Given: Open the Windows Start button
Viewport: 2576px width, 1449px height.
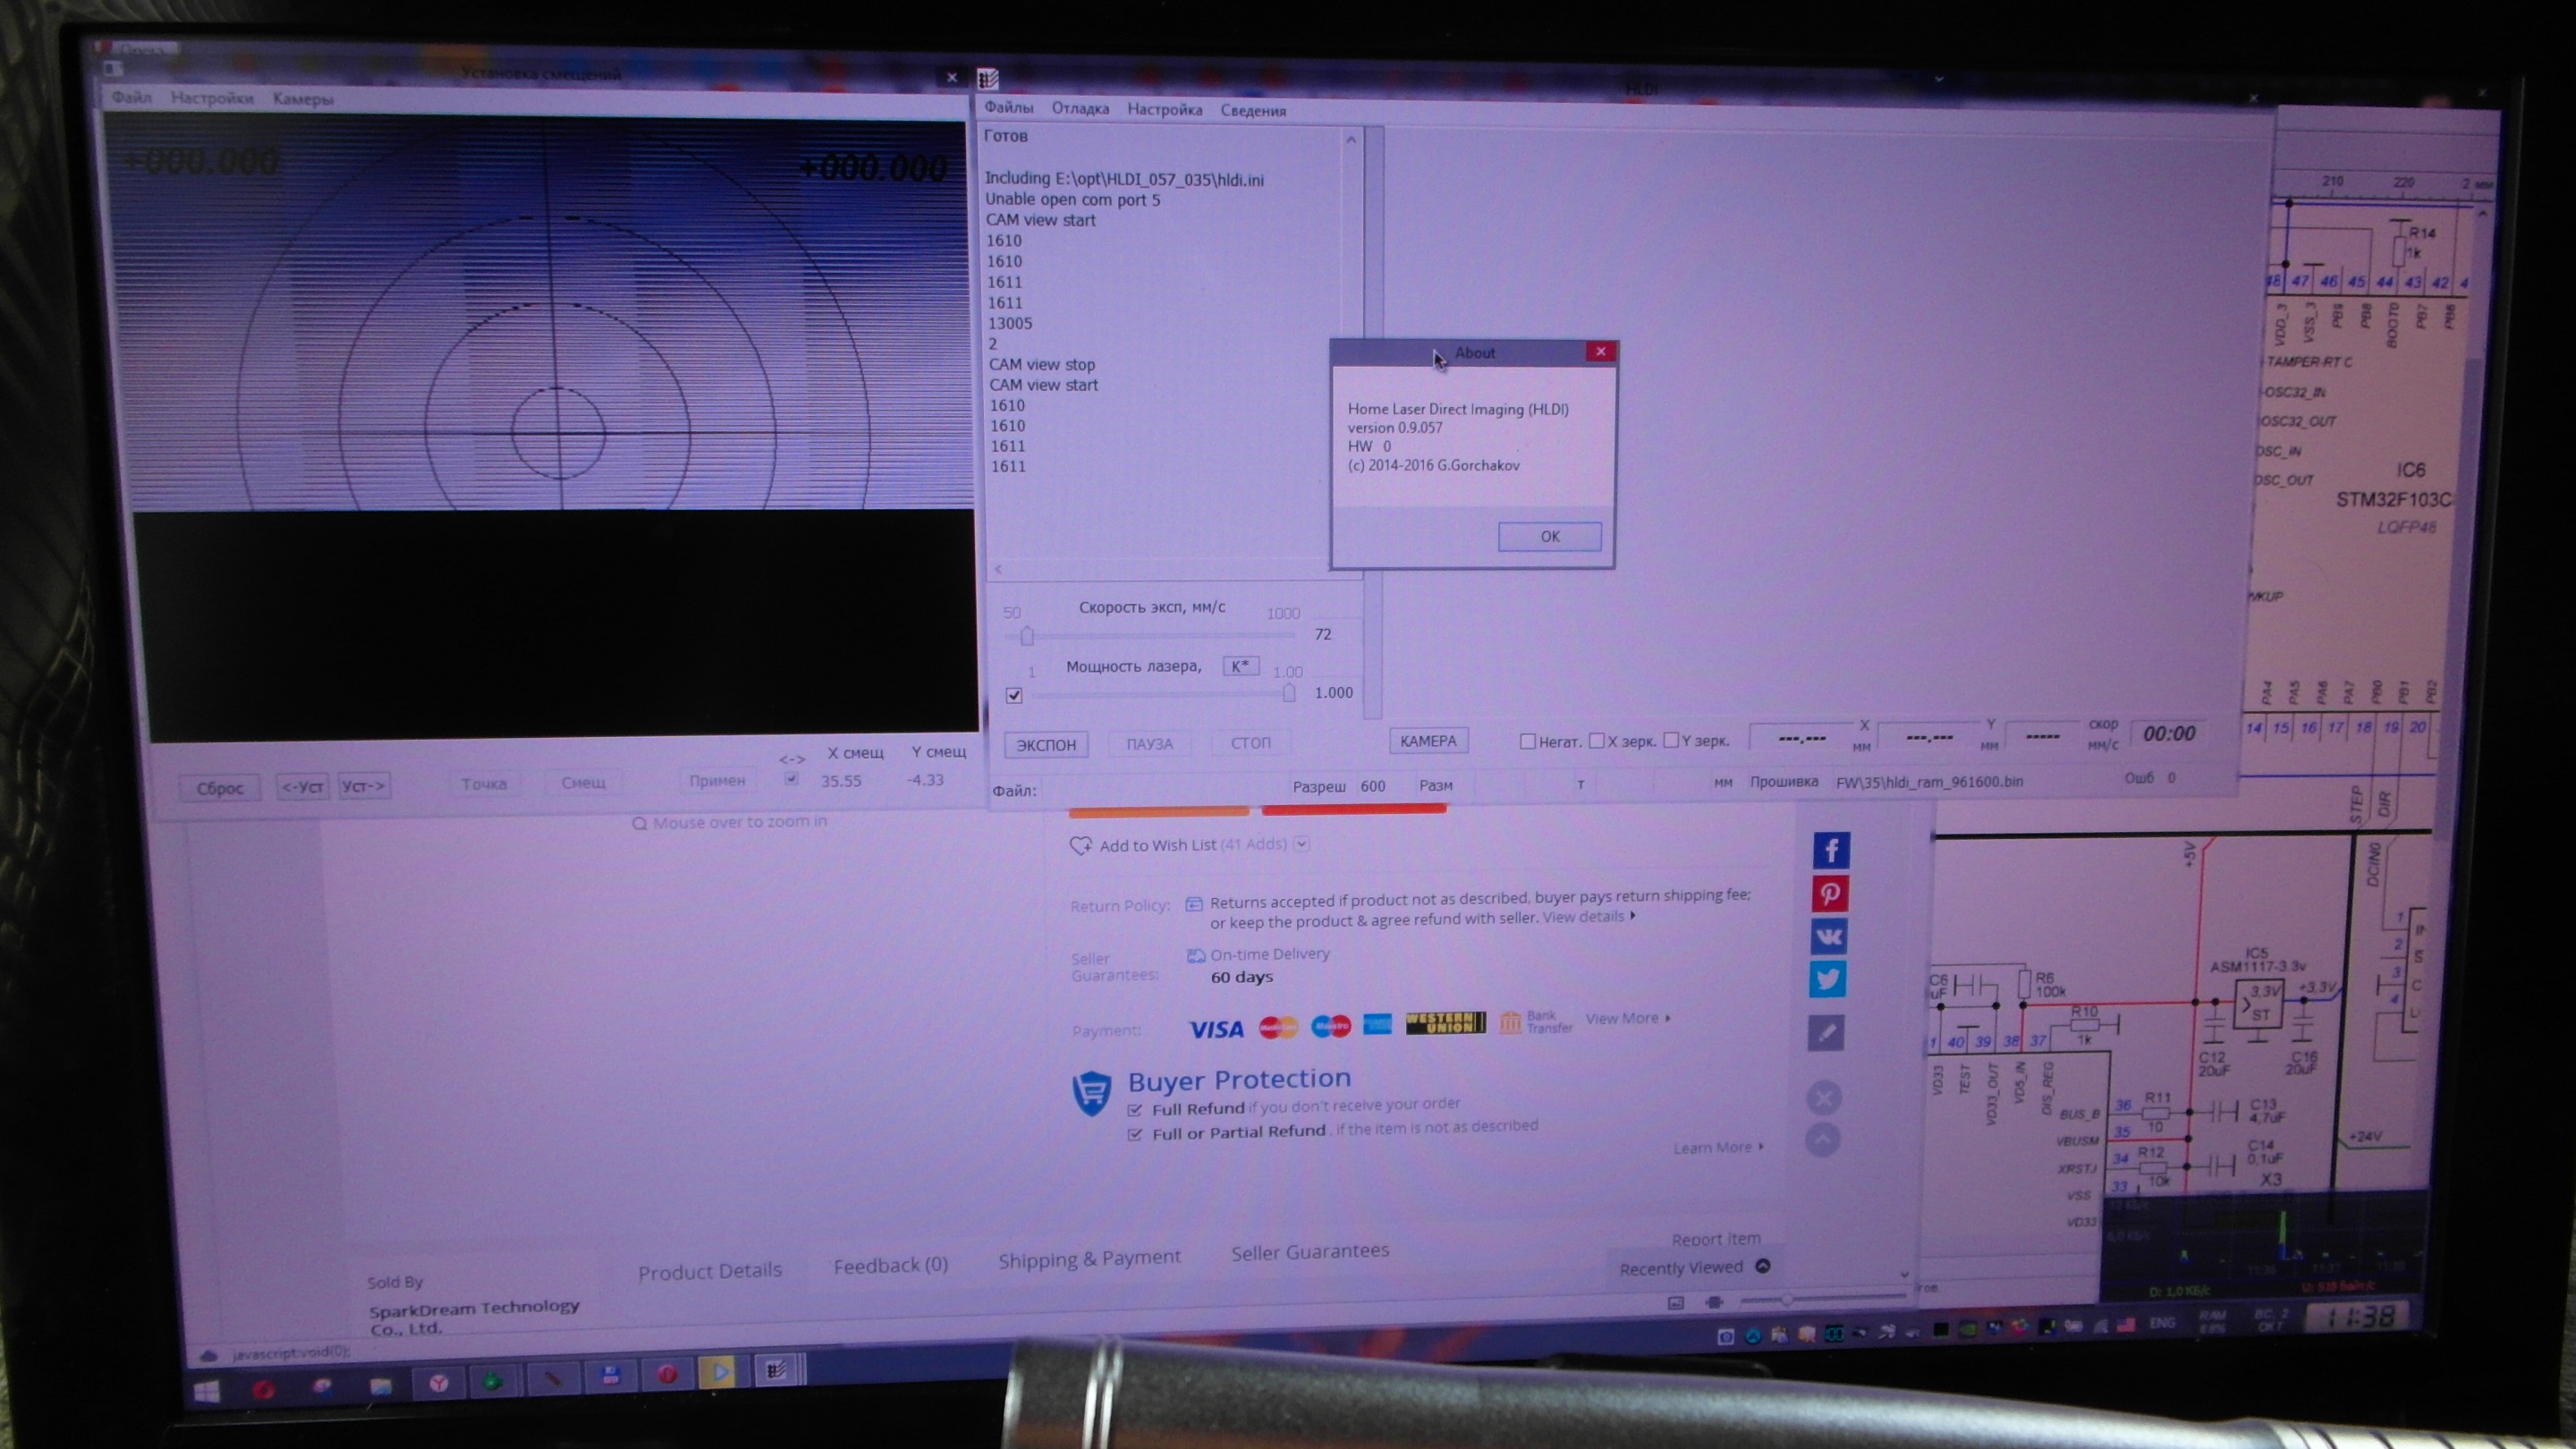Looking at the screenshot, I should point(206,1391).
